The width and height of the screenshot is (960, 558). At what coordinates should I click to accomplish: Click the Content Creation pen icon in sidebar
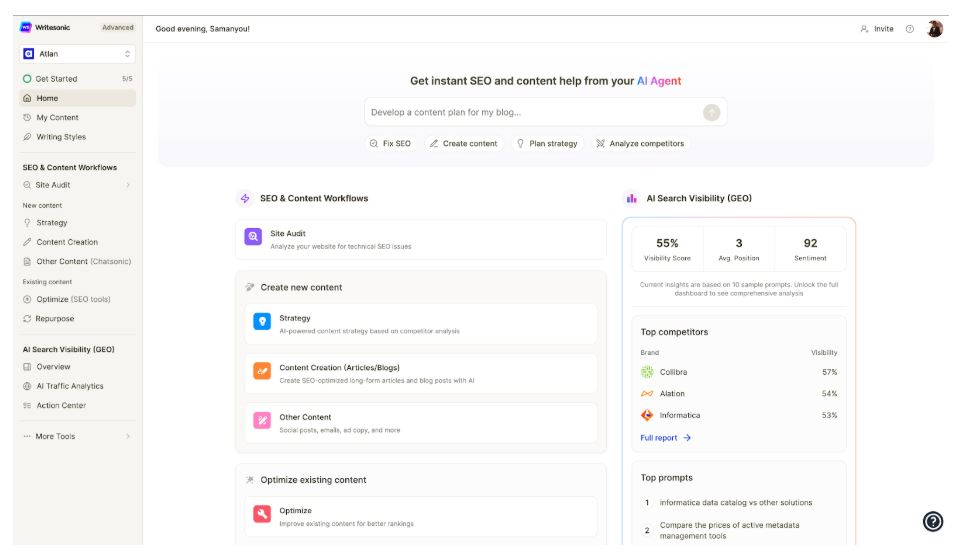[27, 242]
